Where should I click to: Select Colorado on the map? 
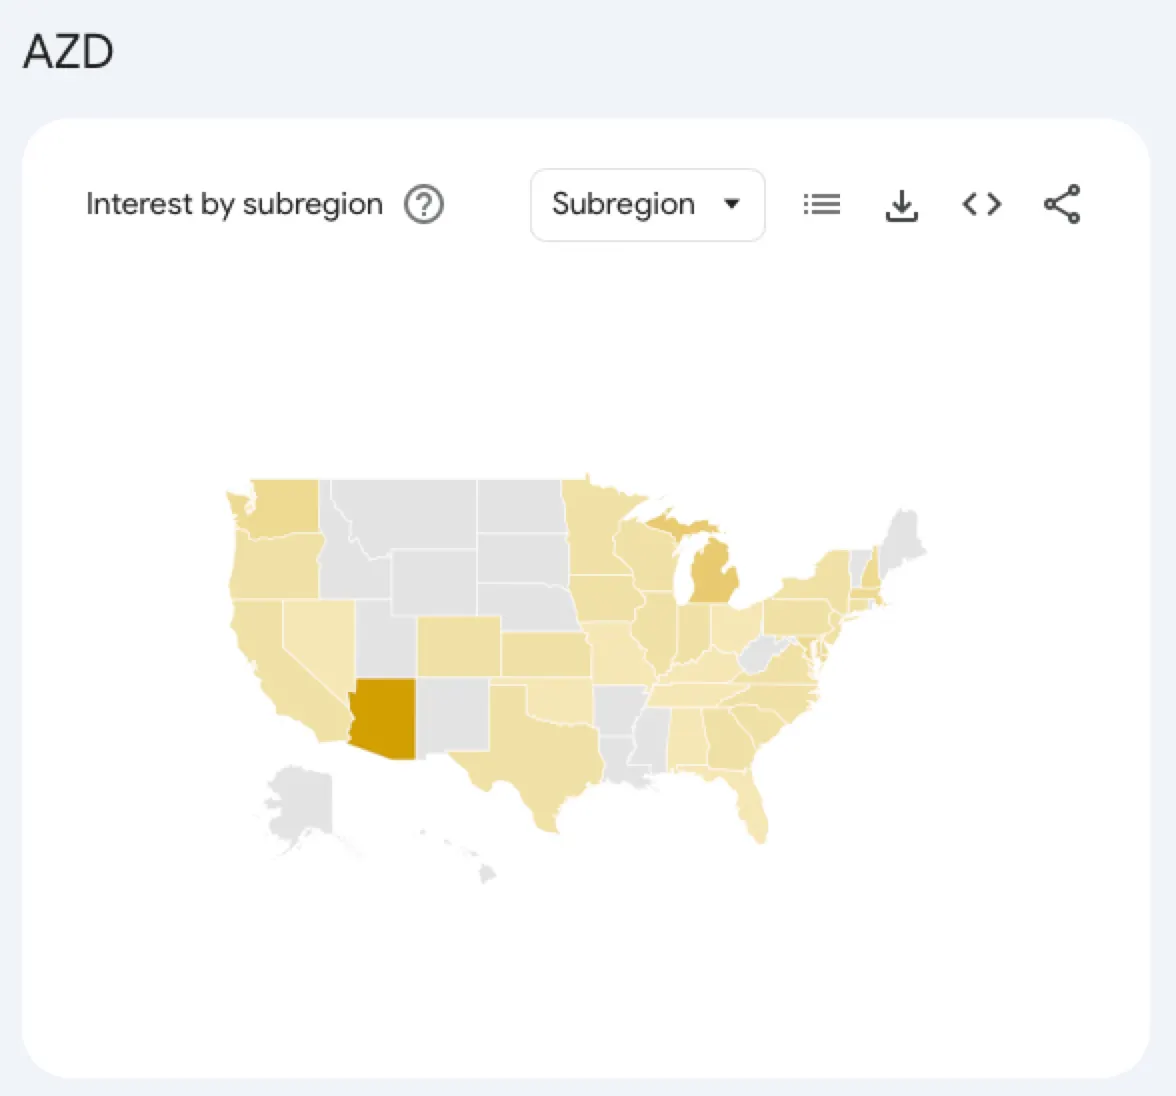[x=459, y=646]
